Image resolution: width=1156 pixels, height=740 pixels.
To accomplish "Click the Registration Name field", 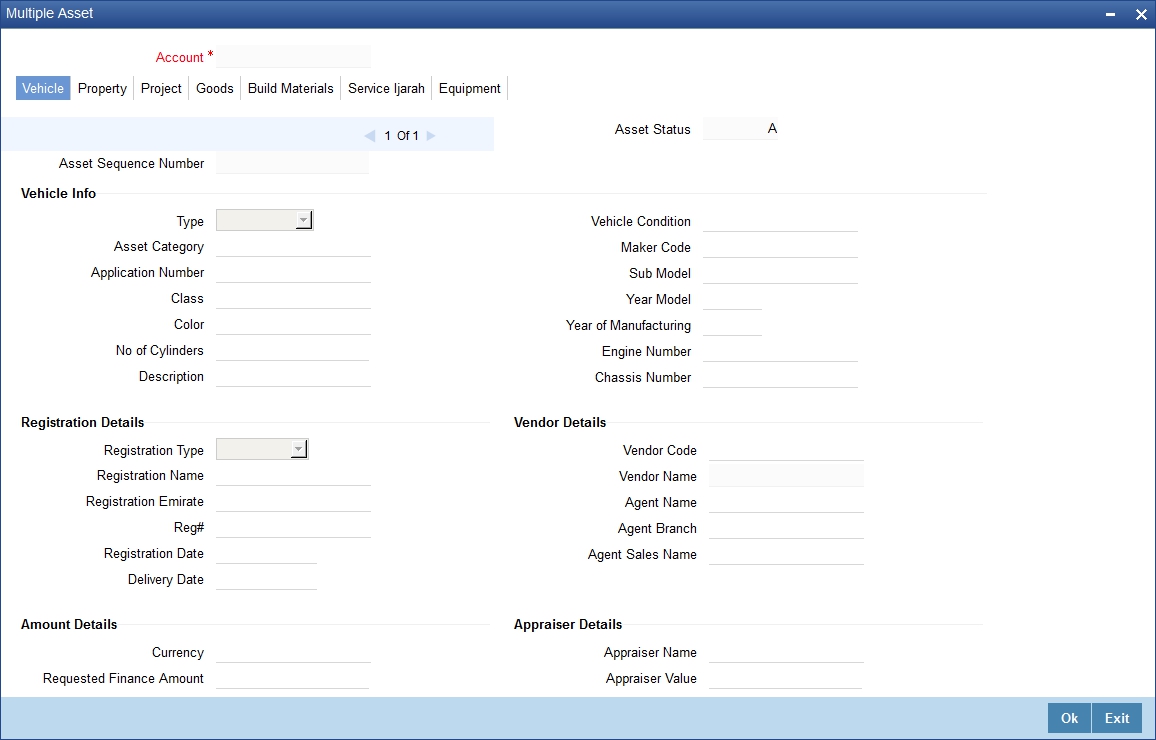I will coord(293,475).
